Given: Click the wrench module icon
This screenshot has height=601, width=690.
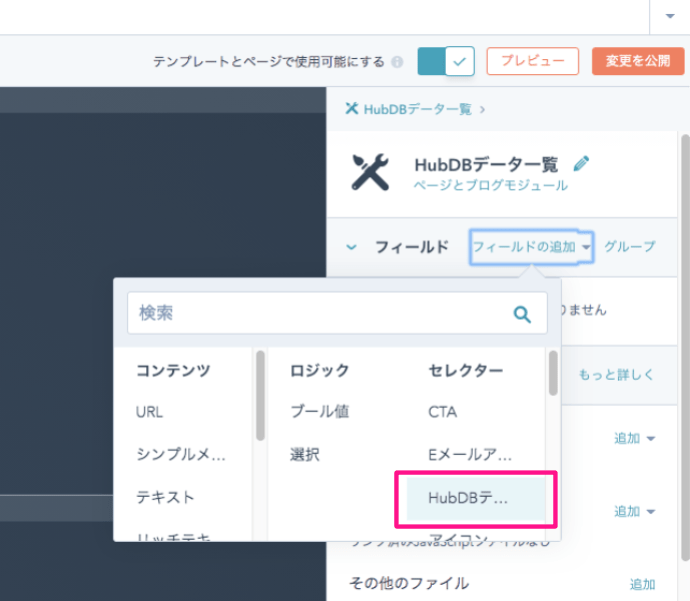Looking at the screenshot, I should (x=370, y=172).
